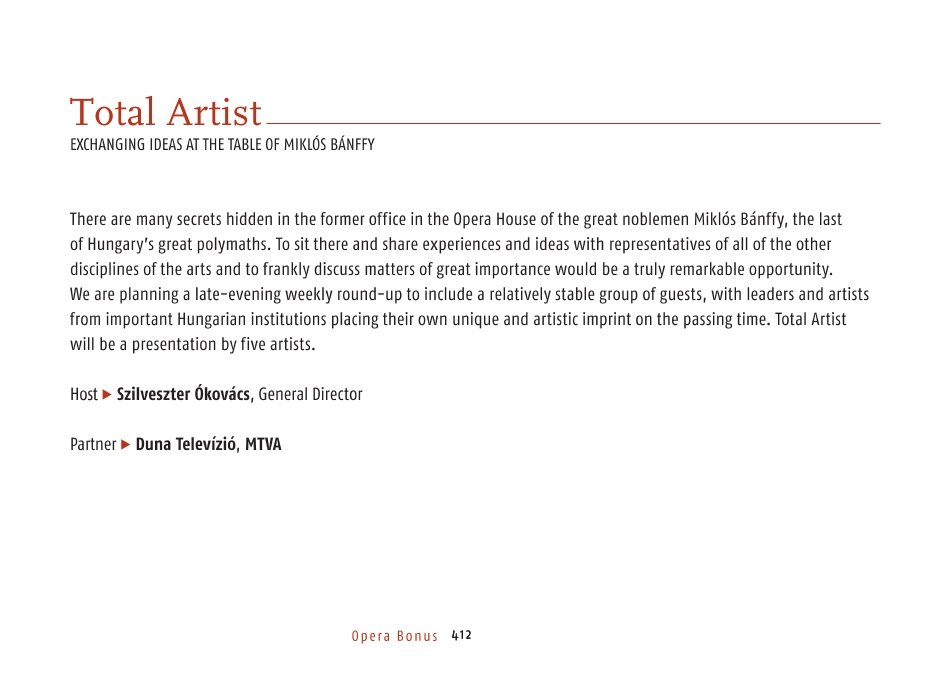Image resolution: width=944 pixels, height=679 pixels.
Task: Click the Total Artist heading
Action: (166, 112)
